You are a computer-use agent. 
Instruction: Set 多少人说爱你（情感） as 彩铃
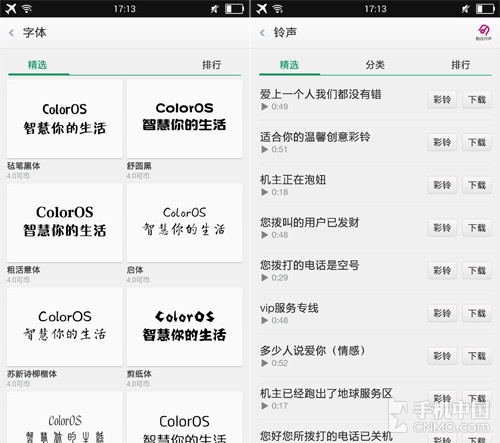pyautogui.click(x=442, y=356)
